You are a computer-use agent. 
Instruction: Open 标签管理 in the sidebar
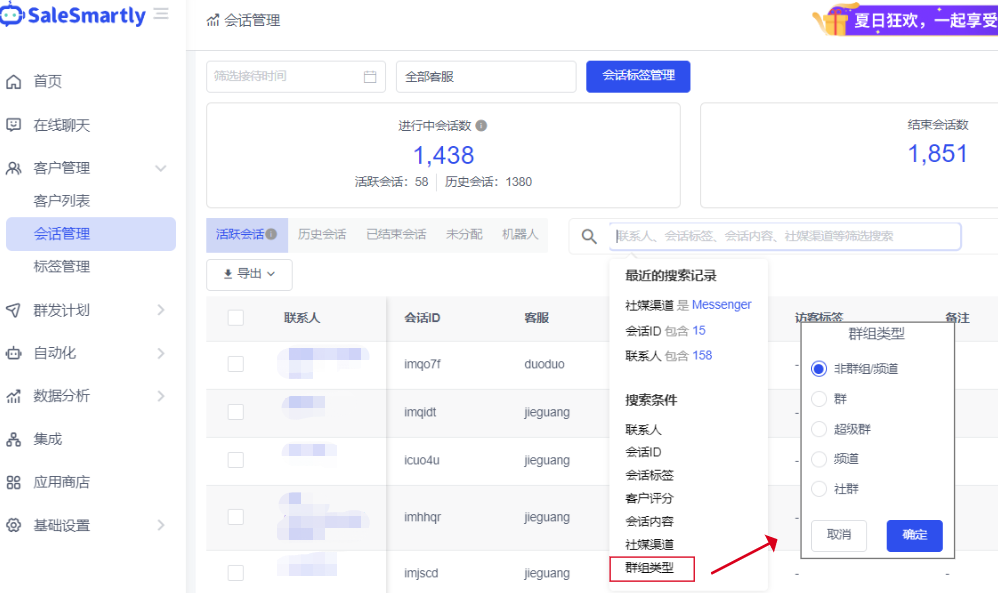pos(62,267)
